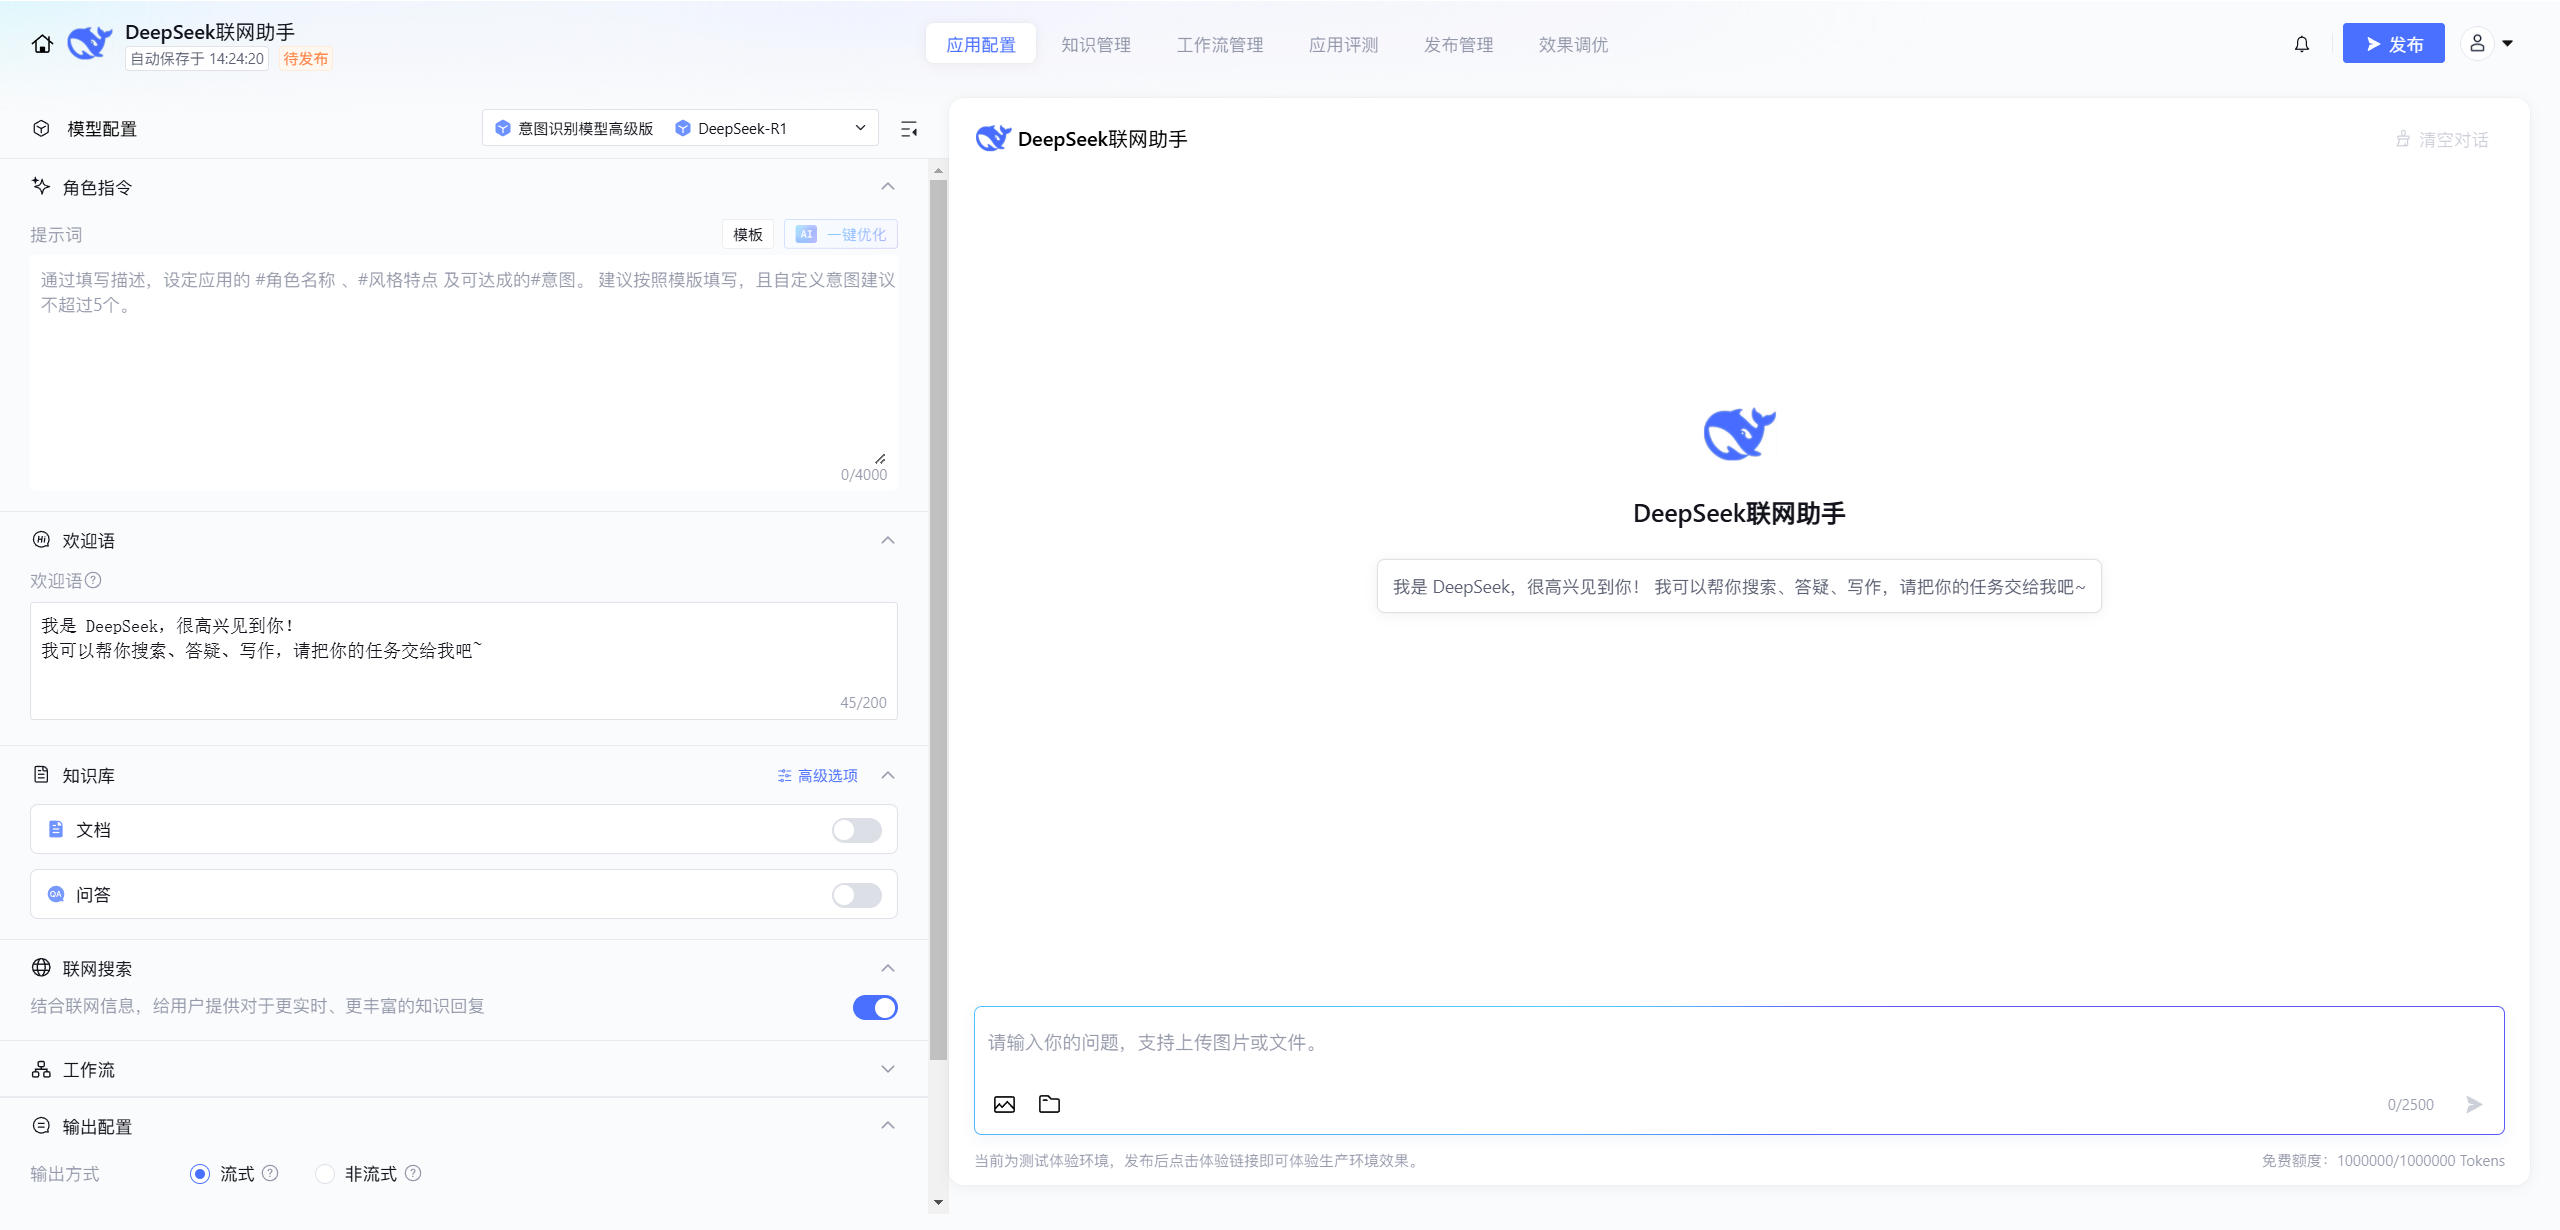This screenshot has height=1230, width=2560.
Task: Enable the 文档 knowledge toggle
Action: pos(857,830)
